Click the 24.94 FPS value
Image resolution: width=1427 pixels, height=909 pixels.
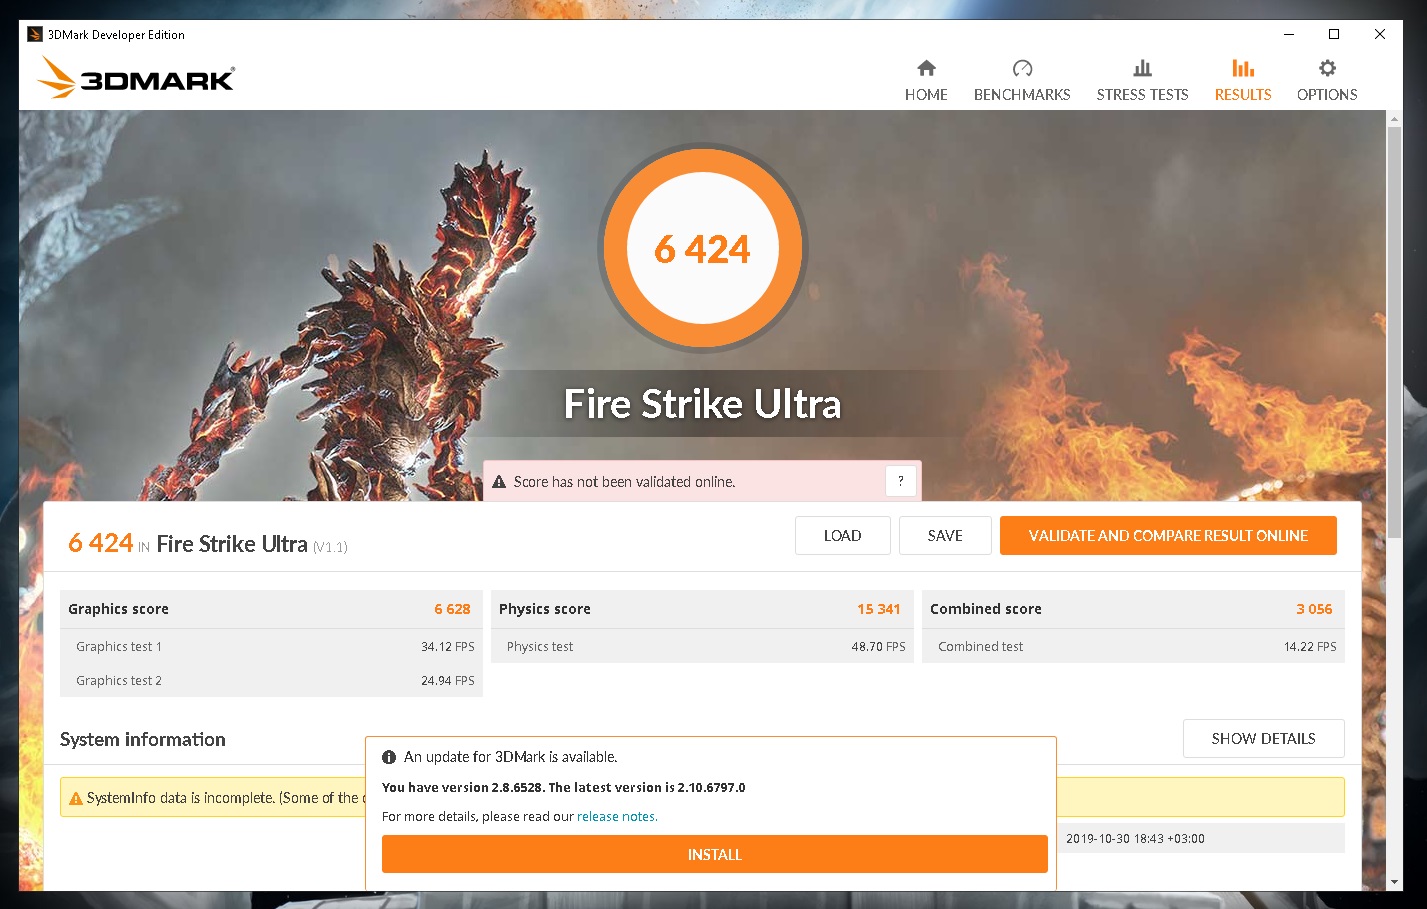coord(448,681)
